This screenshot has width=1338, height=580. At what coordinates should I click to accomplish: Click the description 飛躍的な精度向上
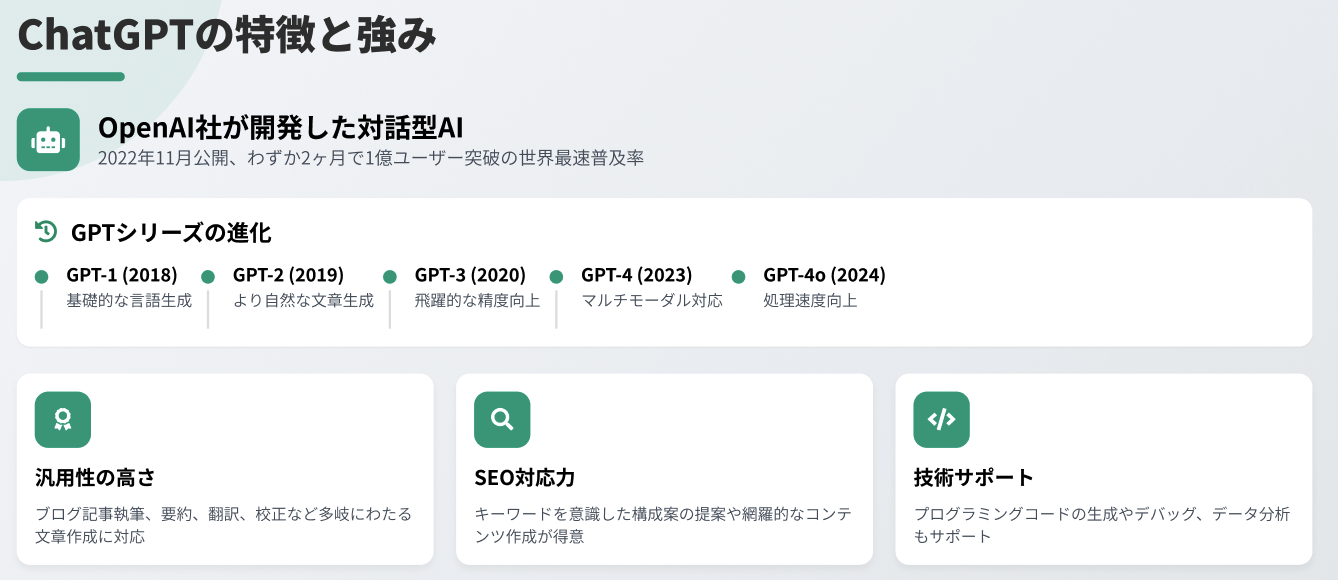[x=477, y=300]
